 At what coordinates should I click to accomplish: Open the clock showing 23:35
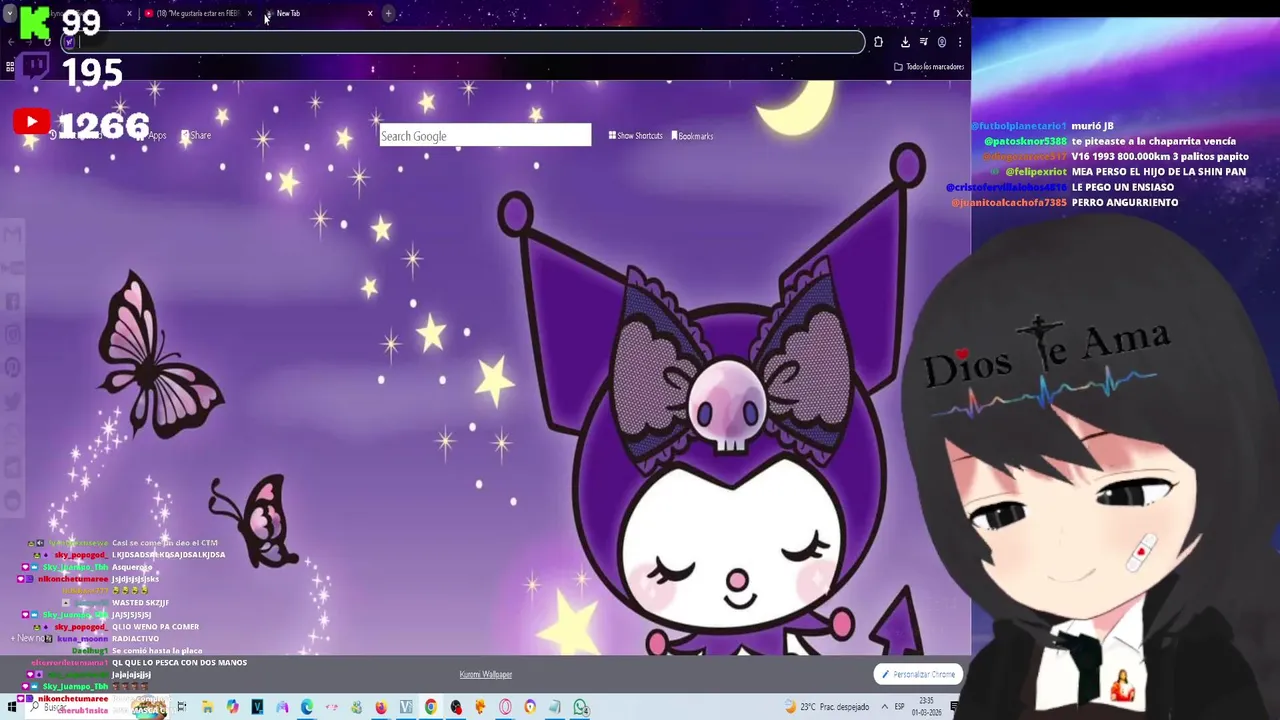click(927, 707)
